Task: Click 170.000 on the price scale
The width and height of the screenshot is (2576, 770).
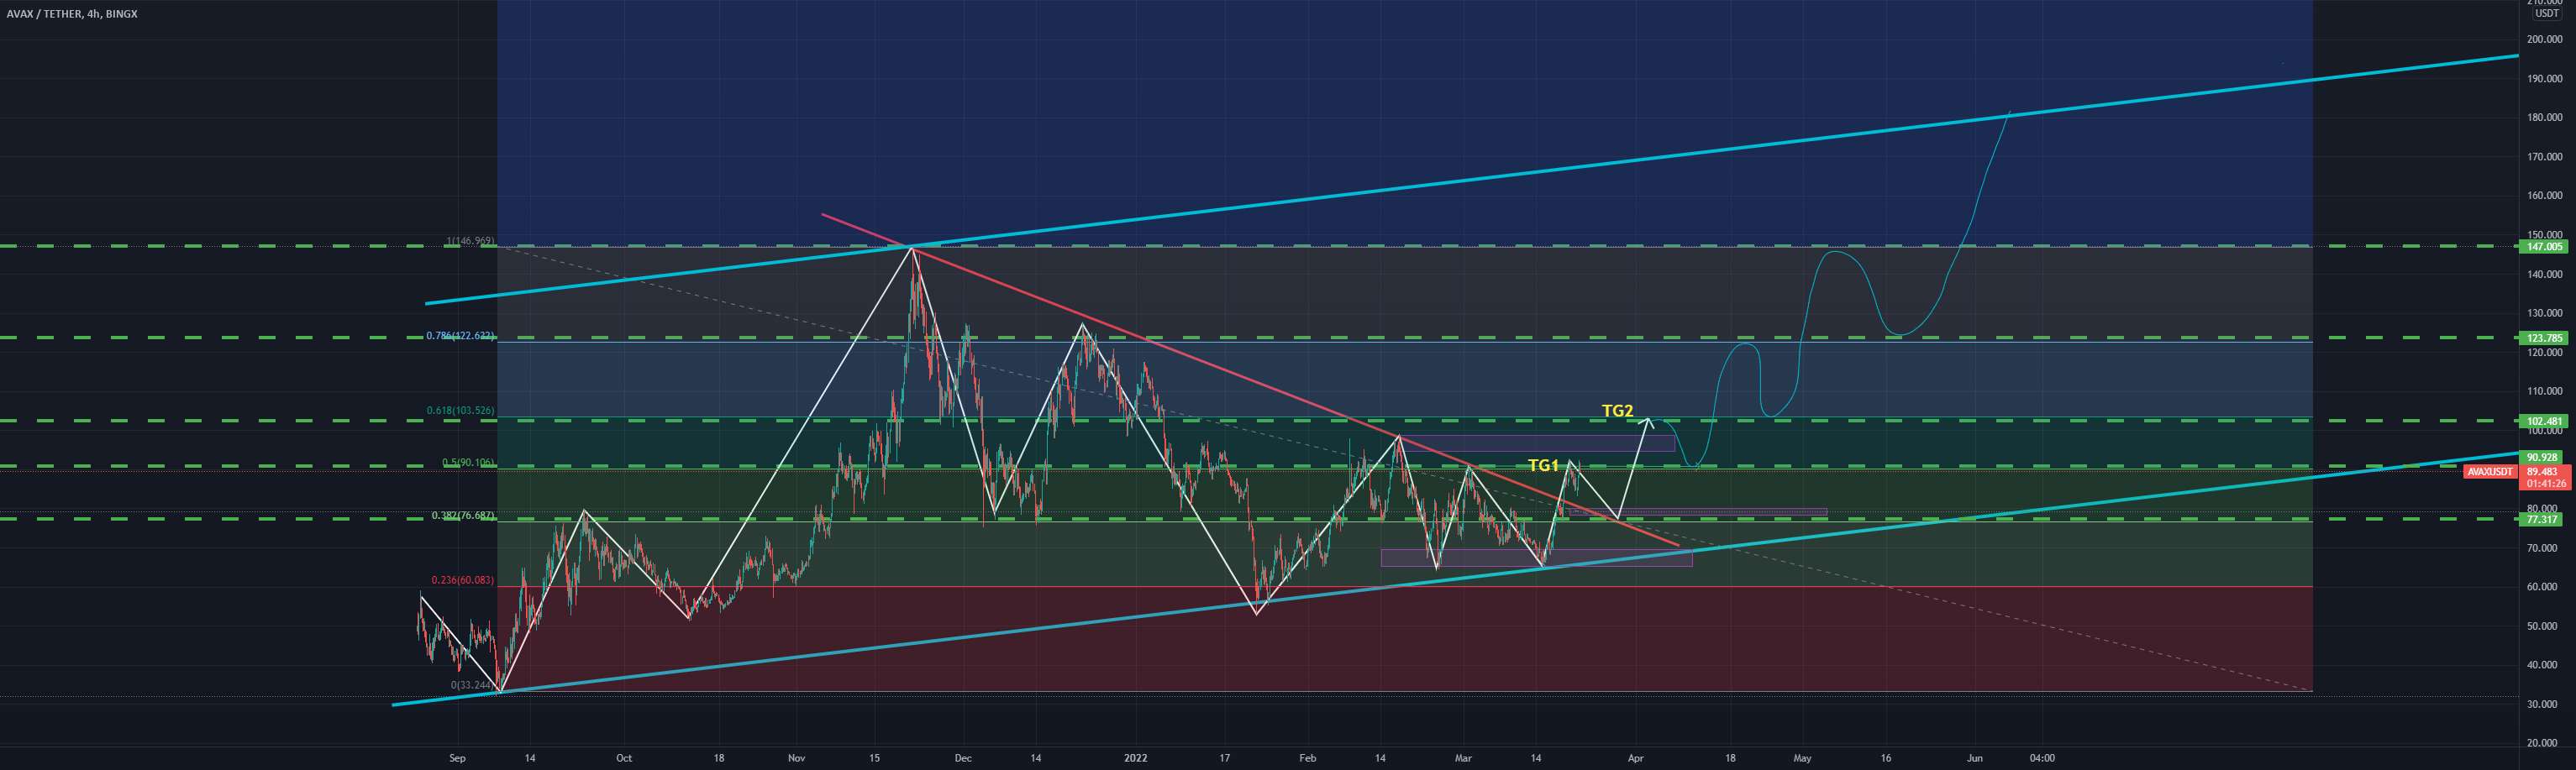Action: (2543, 157)
